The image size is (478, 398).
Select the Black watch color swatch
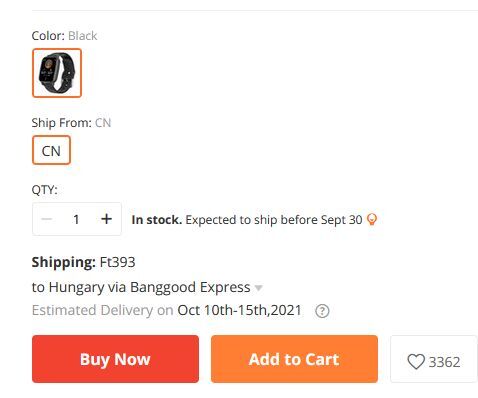point(57,73)
